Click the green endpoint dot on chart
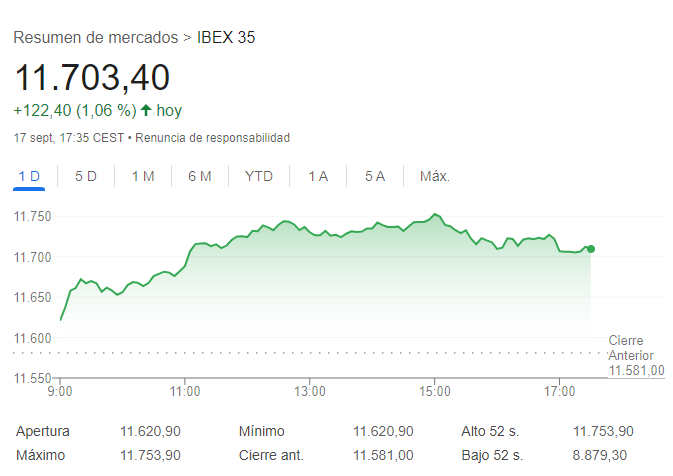673x476 pixels. (591, 249)
